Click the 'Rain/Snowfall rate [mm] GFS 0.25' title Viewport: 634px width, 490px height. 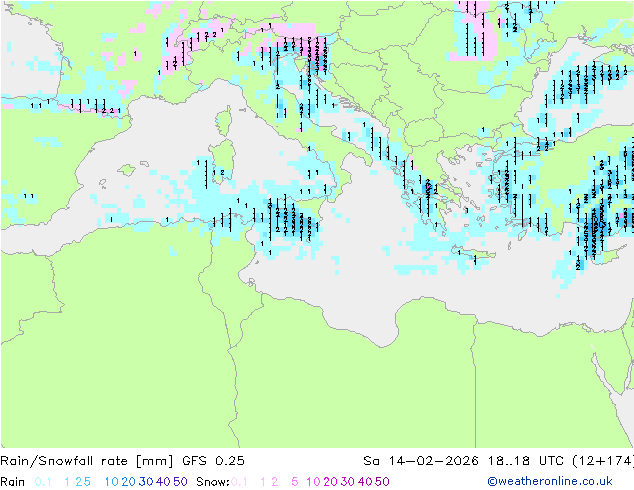[x=122, y=461]
